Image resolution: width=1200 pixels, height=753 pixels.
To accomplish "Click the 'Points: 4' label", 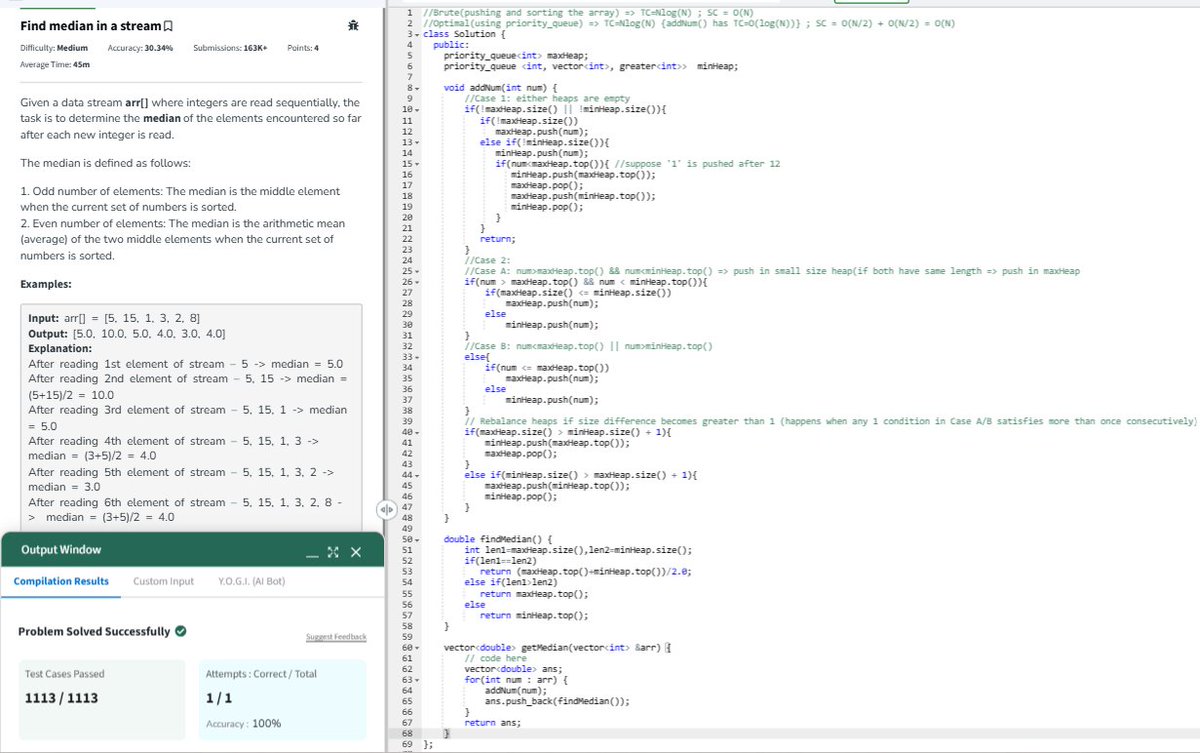I will coord(303,47).
